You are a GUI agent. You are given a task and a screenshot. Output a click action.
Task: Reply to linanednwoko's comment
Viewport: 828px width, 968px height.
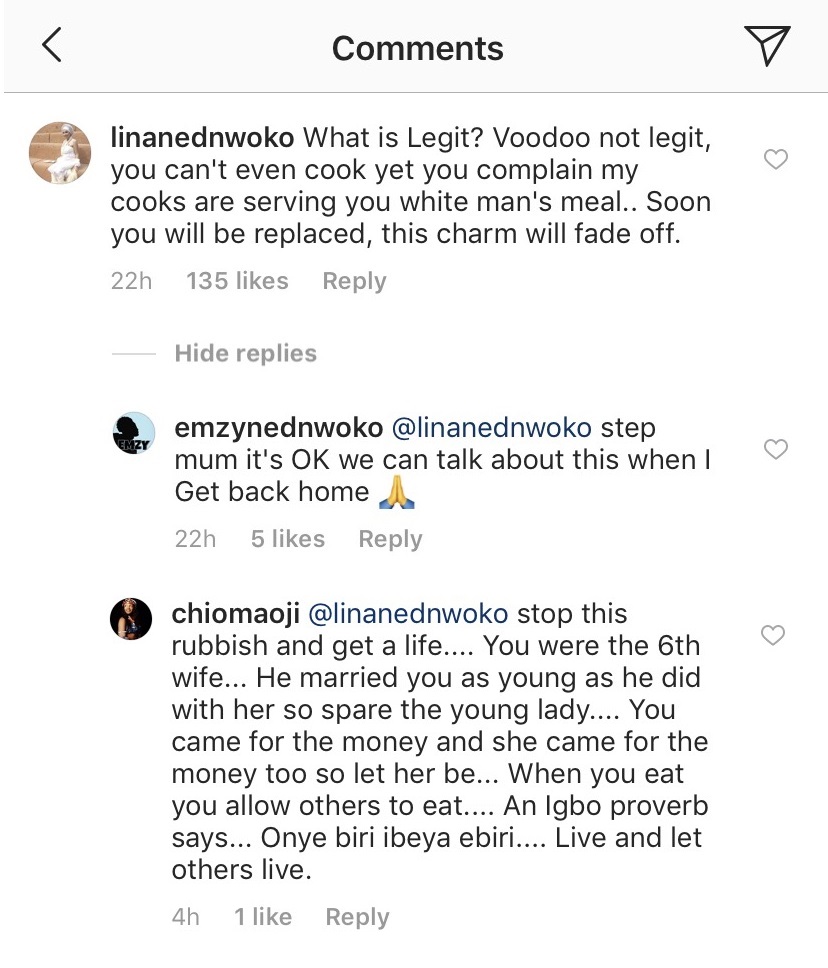(x=354, y=282)
